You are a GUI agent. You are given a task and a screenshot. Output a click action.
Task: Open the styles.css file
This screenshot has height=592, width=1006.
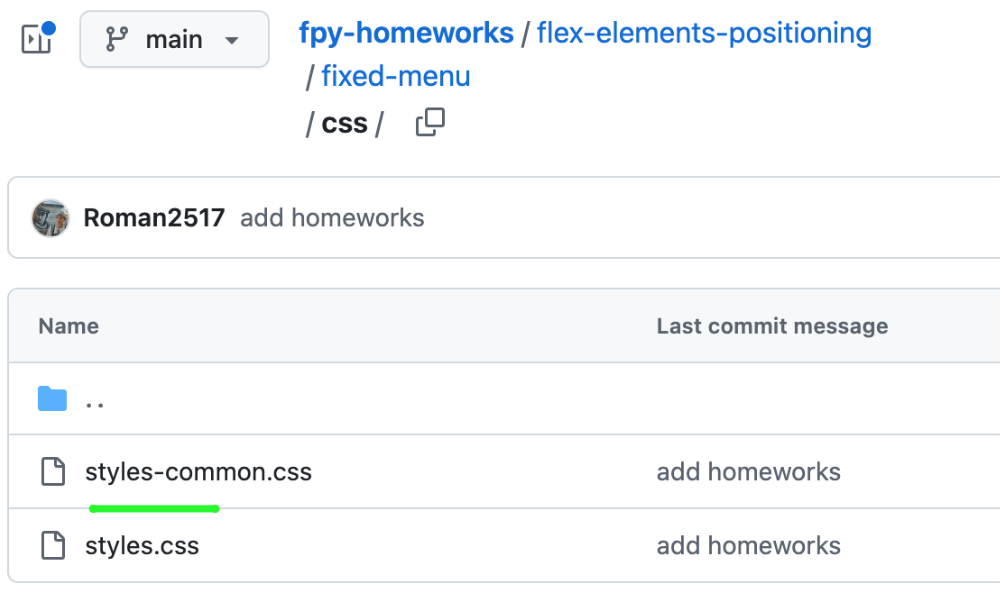142,546
